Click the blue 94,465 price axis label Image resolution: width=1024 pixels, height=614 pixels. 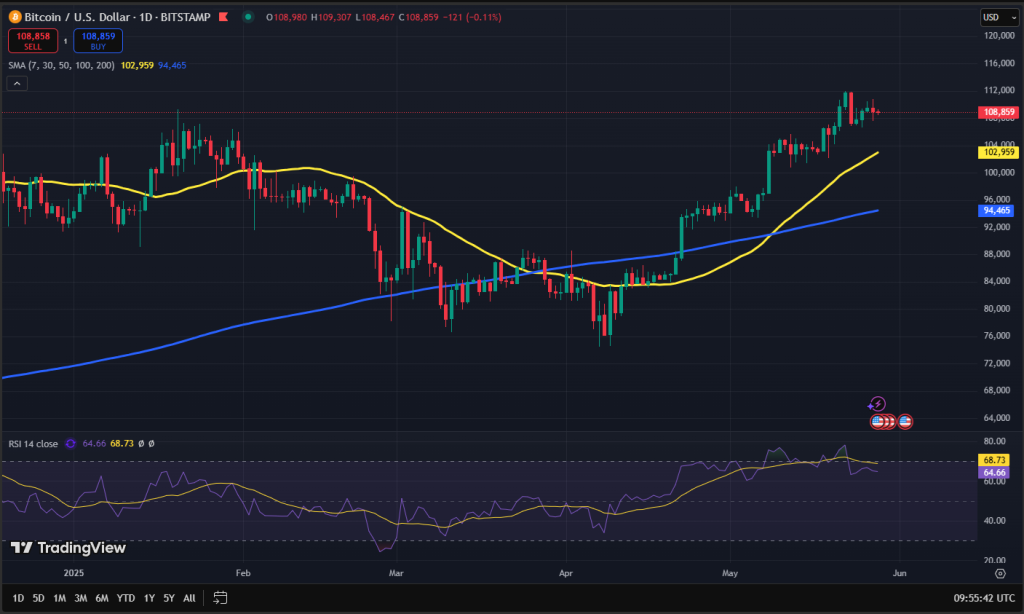[996, 210]
